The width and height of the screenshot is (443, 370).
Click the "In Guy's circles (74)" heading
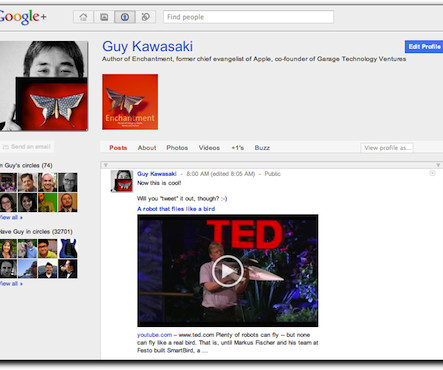coord(26,165)
